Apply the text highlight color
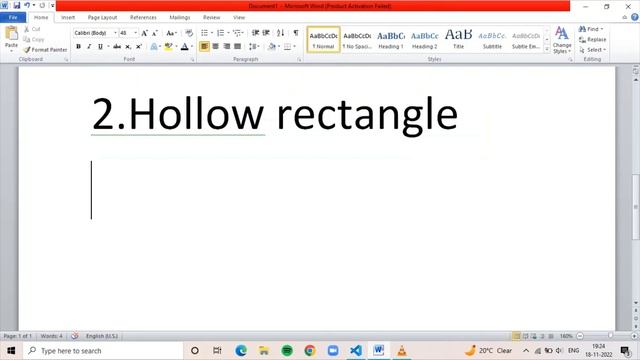This screenshot has height=360, width=640. [x=168, y=47]
